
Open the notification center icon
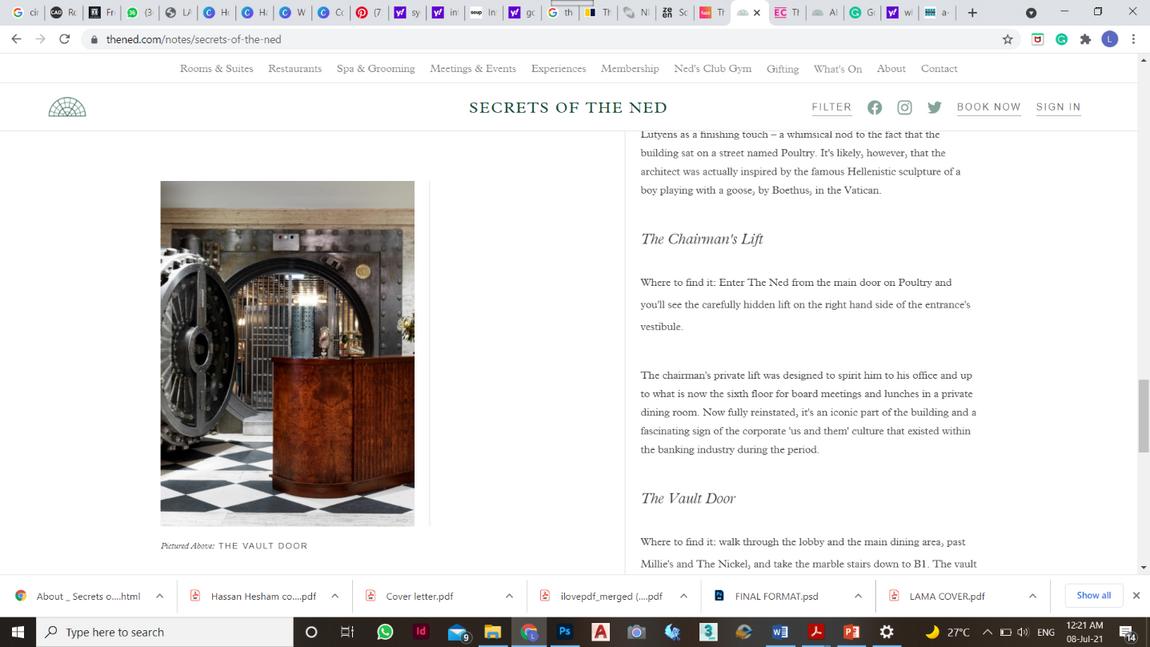click(1128, 632)
